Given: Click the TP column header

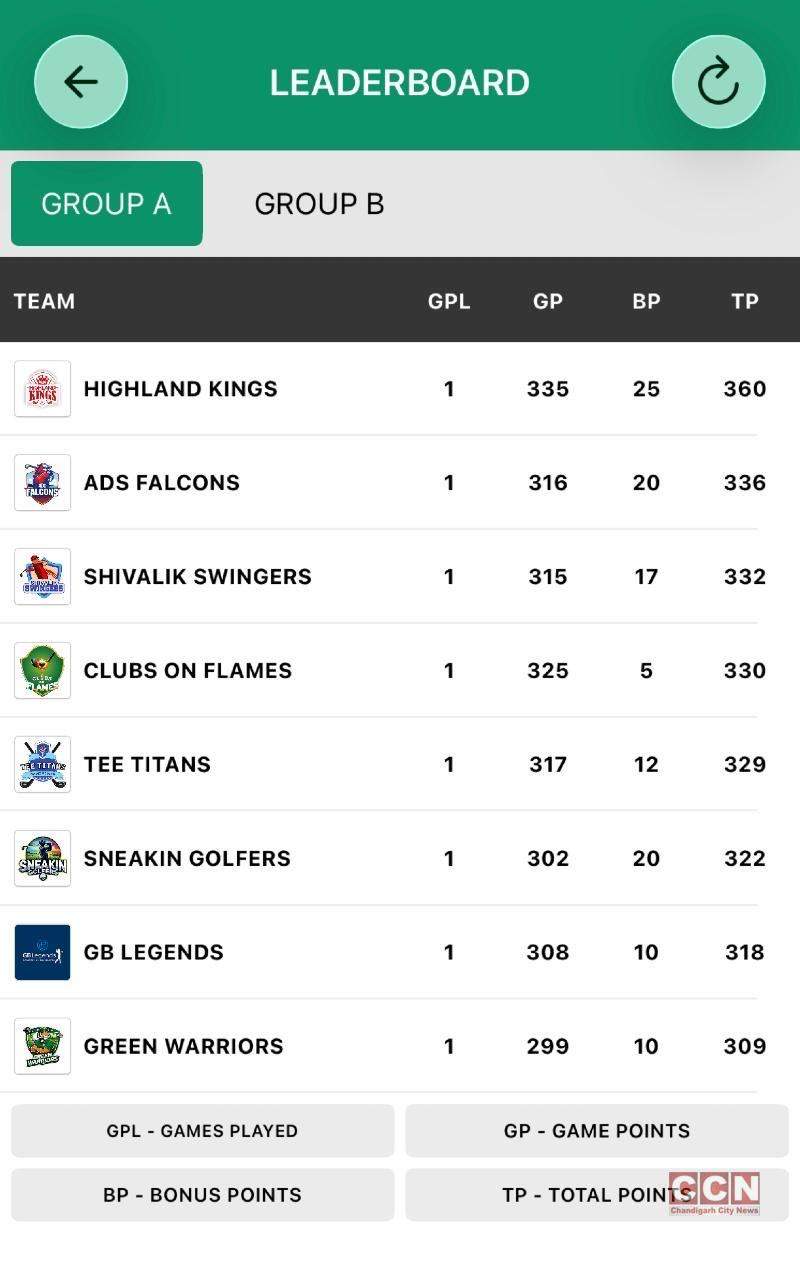Looking at the screenshot, I should pyautogui.click(x=745, y=301).
